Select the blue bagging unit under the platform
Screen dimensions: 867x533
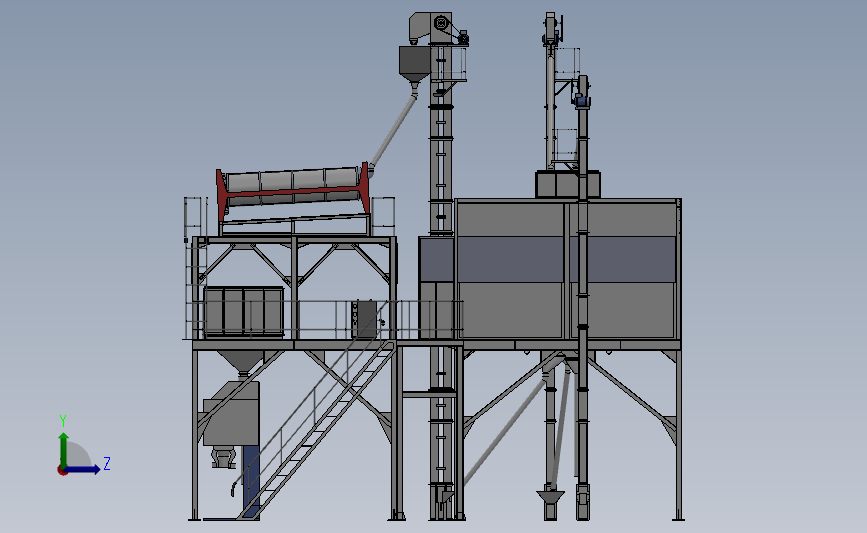[251, 481]
